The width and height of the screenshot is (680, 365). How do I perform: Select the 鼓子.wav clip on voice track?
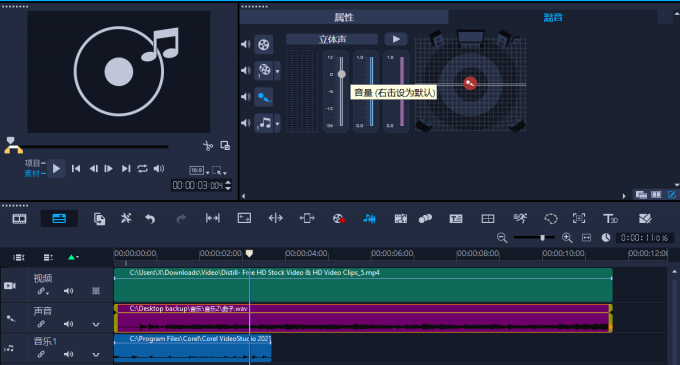[363, 318]
